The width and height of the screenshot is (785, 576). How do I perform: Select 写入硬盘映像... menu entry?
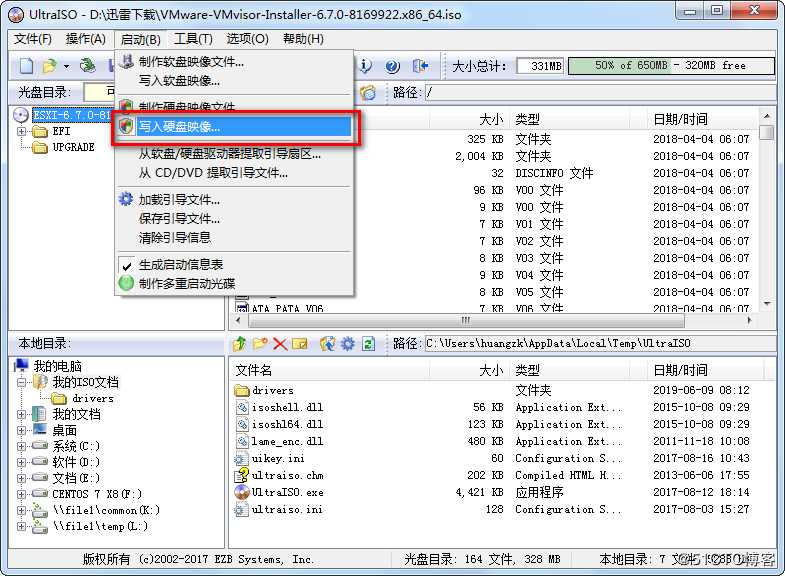click(234, 127)
